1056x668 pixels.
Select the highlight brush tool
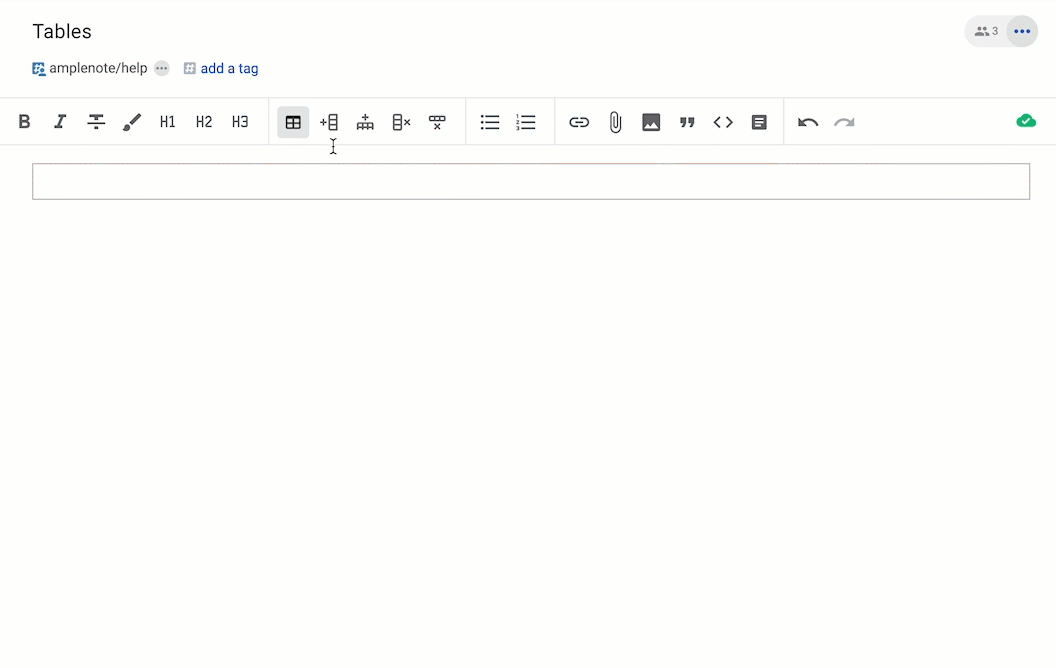point(132,122)
